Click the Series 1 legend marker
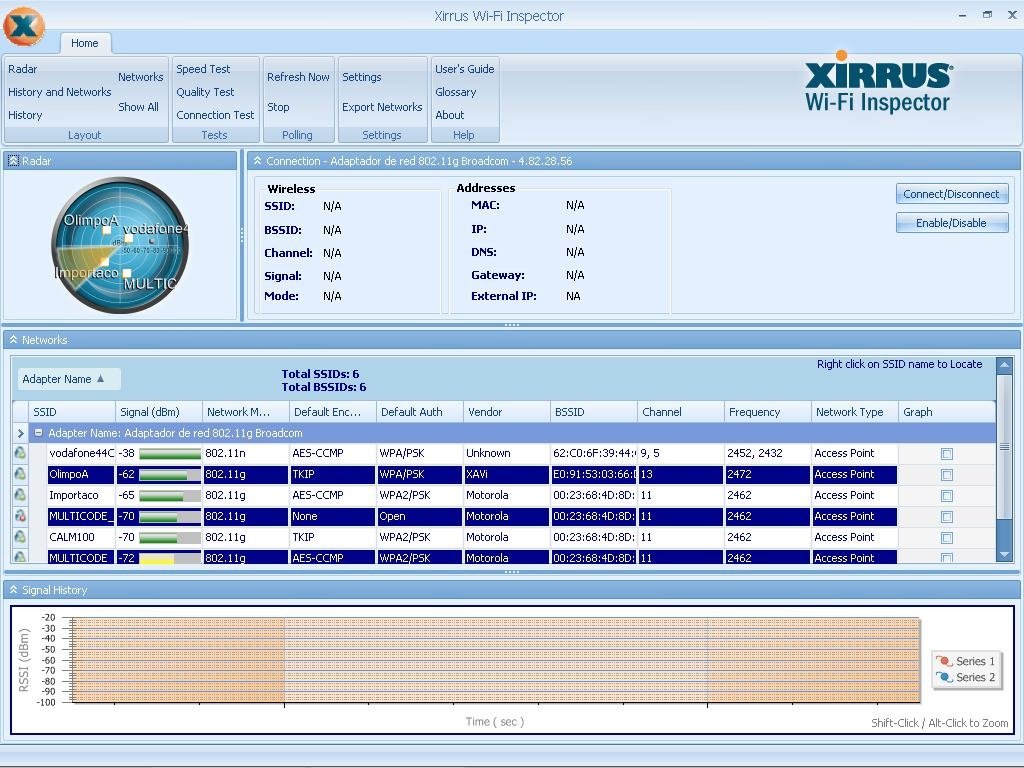1024x768 pixels. point(944,661)
